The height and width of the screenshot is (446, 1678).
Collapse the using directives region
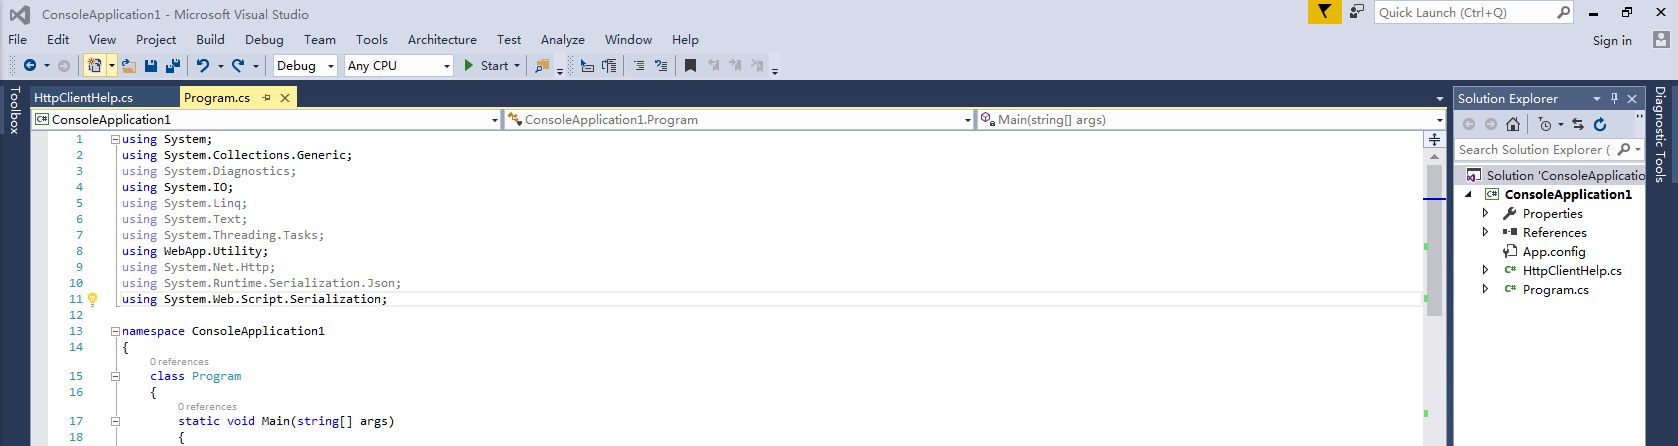[115, 140]
